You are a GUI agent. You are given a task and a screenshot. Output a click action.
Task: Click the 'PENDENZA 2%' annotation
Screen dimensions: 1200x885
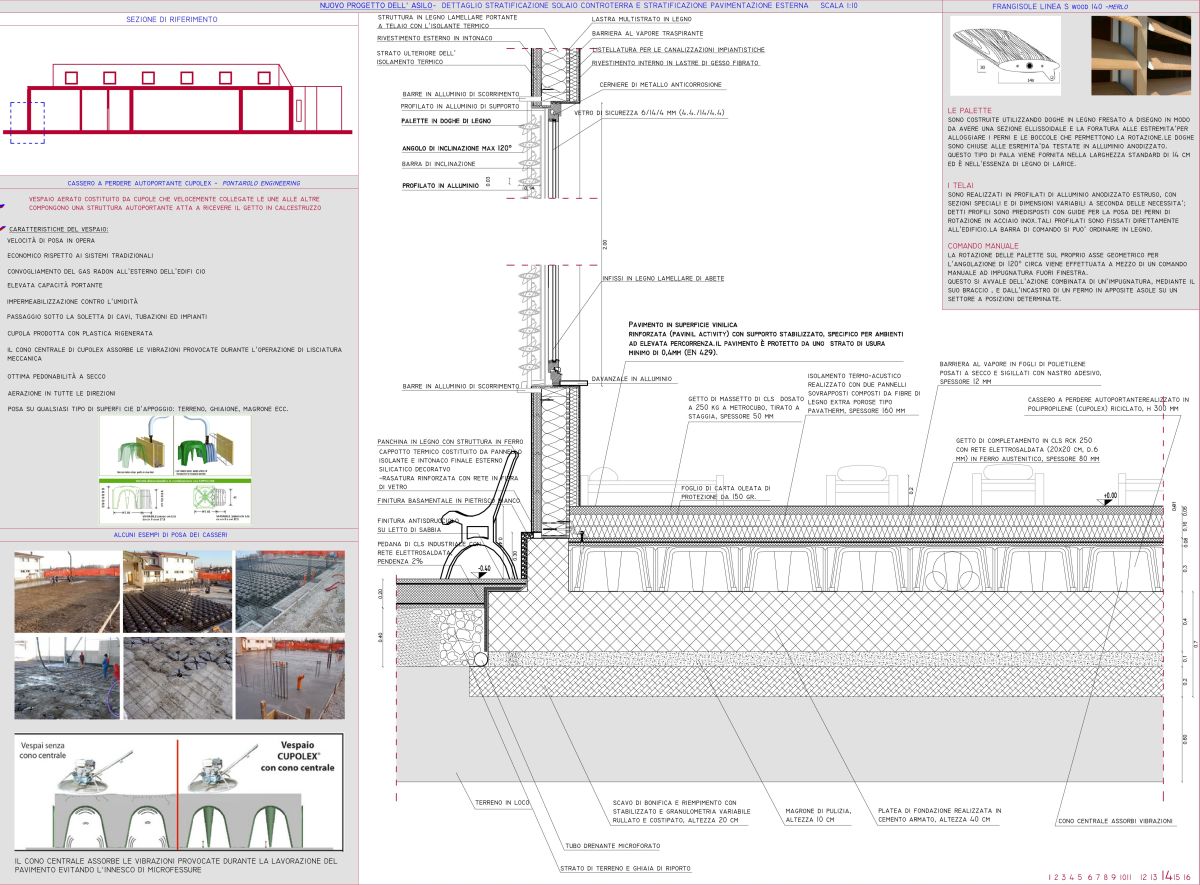[399, 563]
